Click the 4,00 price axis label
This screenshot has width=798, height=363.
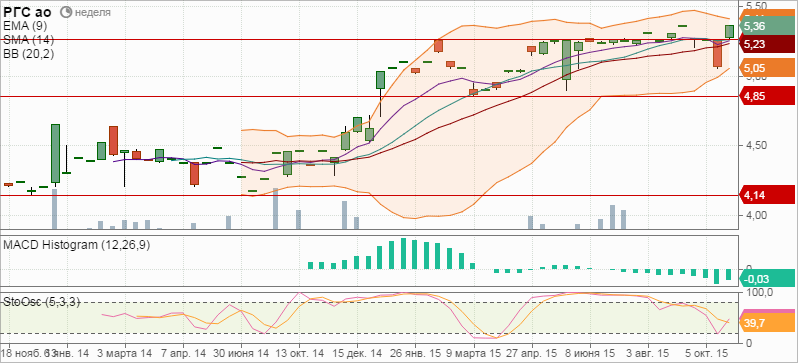click(x=755, y=215)
